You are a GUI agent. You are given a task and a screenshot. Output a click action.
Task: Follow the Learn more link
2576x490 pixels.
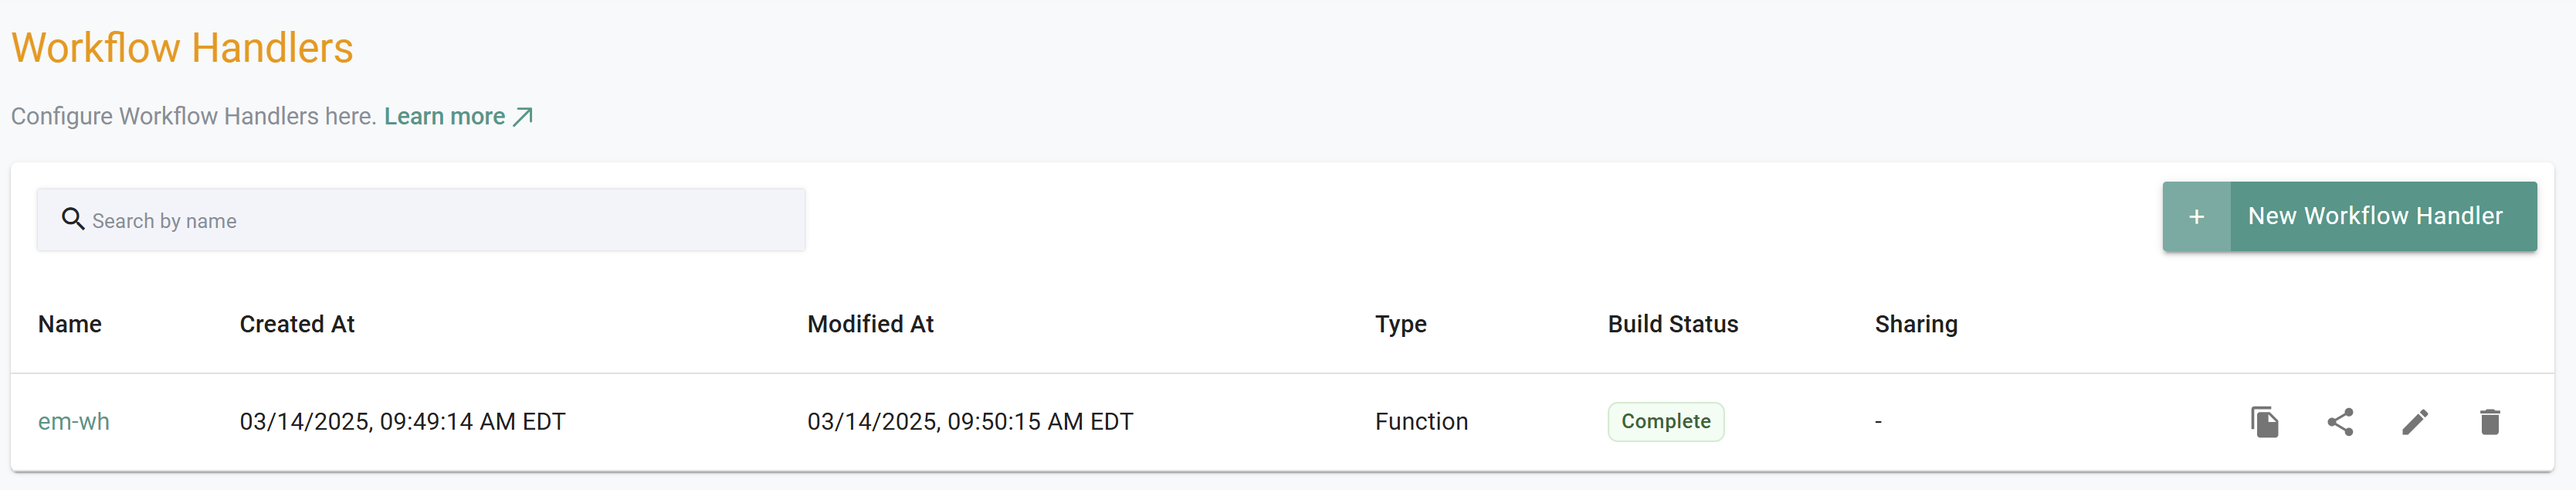444,116
